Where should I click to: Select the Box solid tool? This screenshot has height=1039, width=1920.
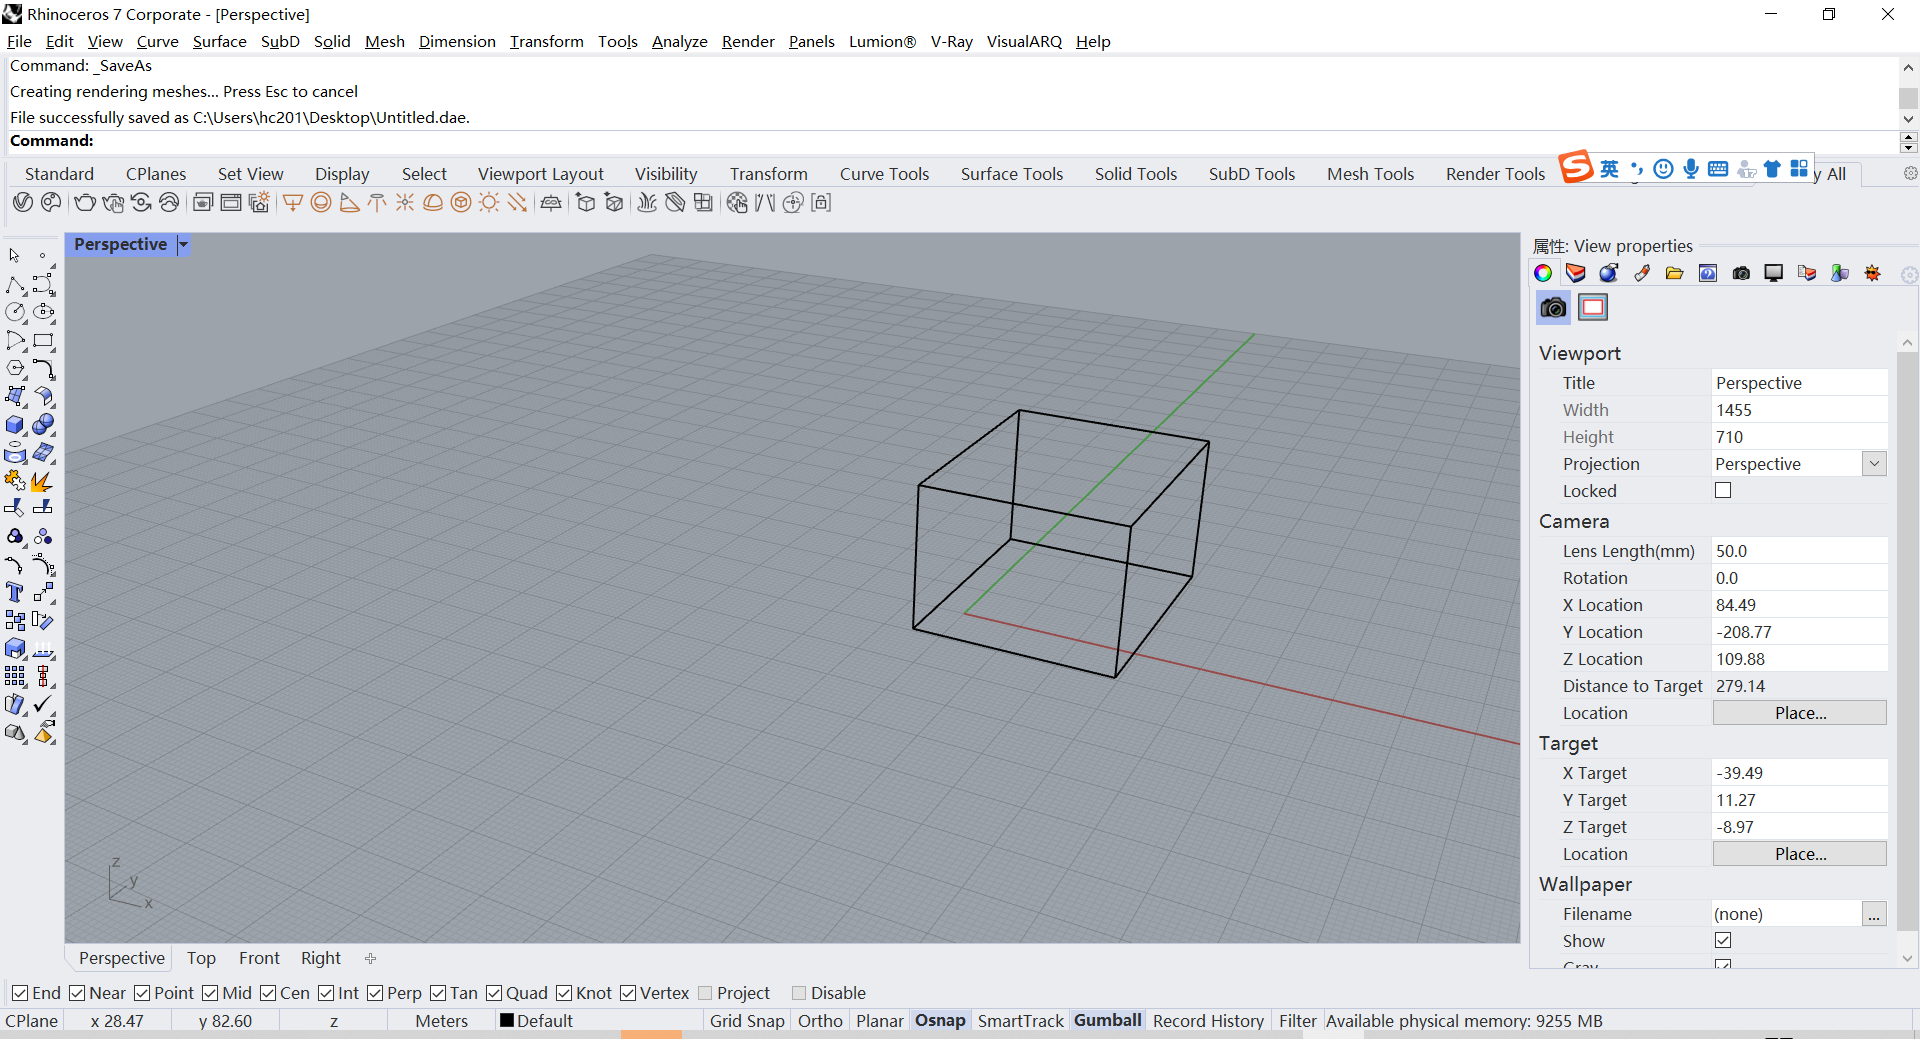click(x=15, y=425)
